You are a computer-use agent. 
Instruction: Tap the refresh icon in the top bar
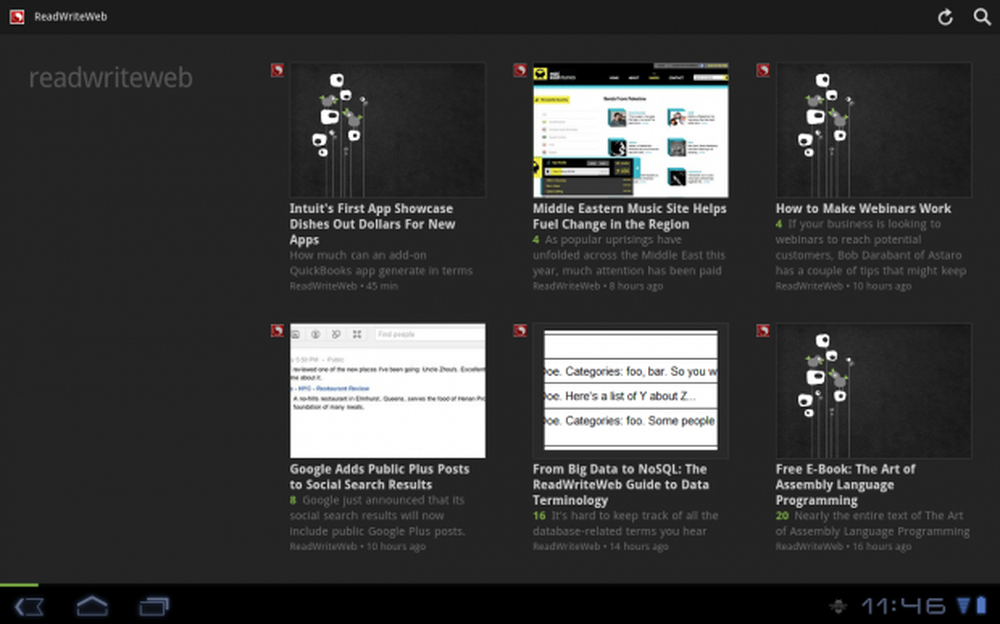point(945,17)
